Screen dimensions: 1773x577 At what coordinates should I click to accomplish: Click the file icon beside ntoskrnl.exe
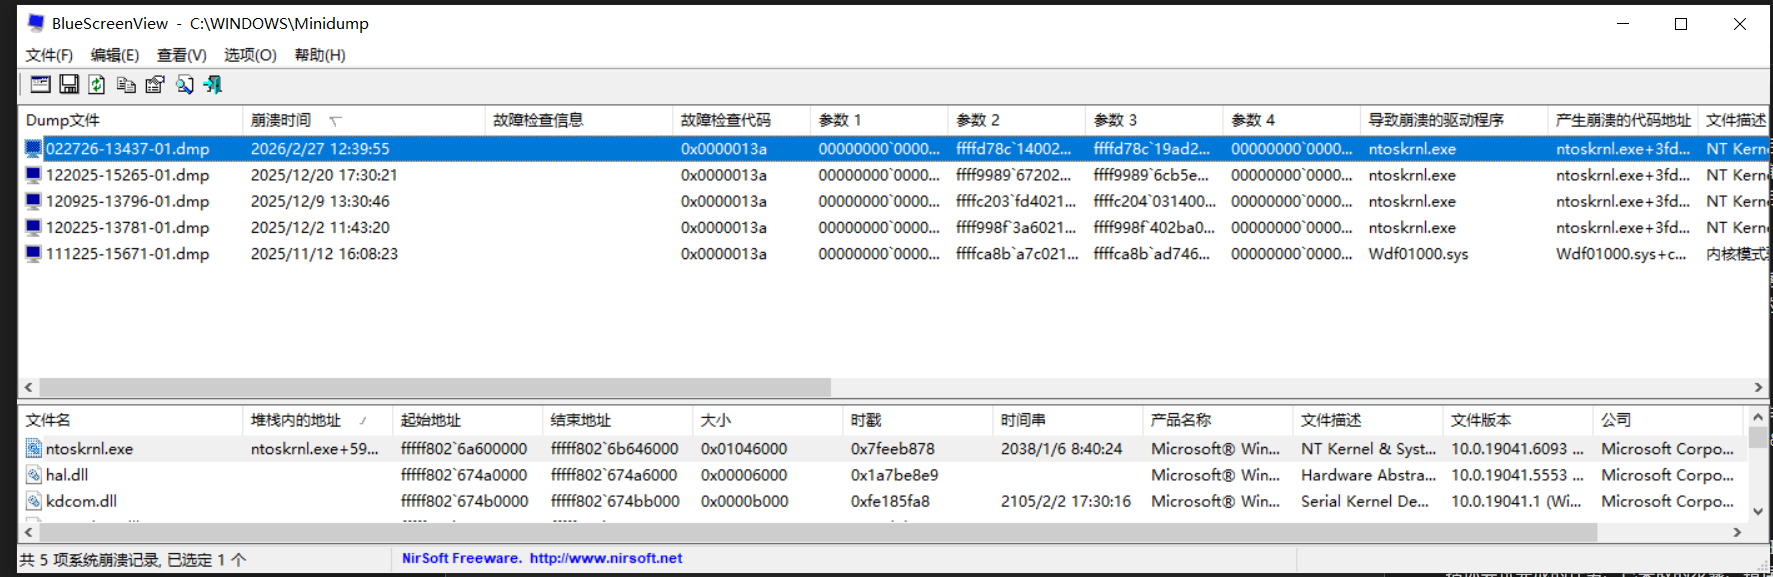point(34,449)
